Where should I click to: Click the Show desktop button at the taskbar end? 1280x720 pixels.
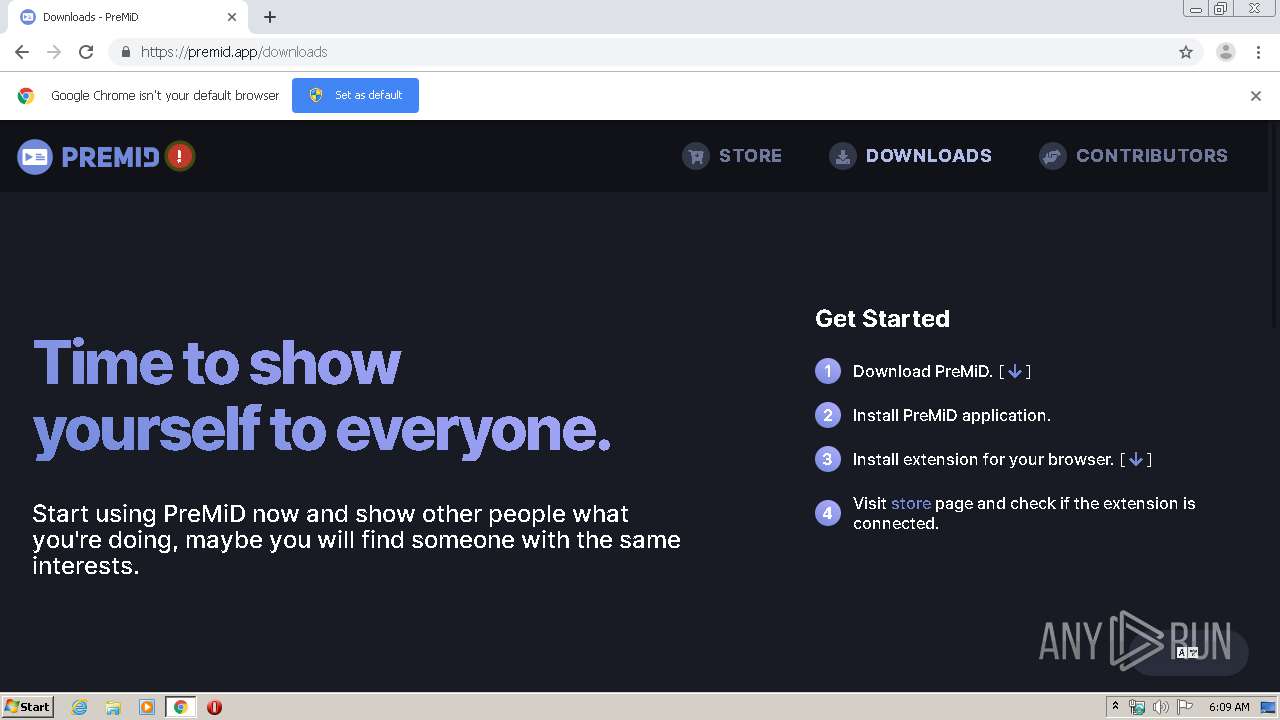click(1269, 707)
